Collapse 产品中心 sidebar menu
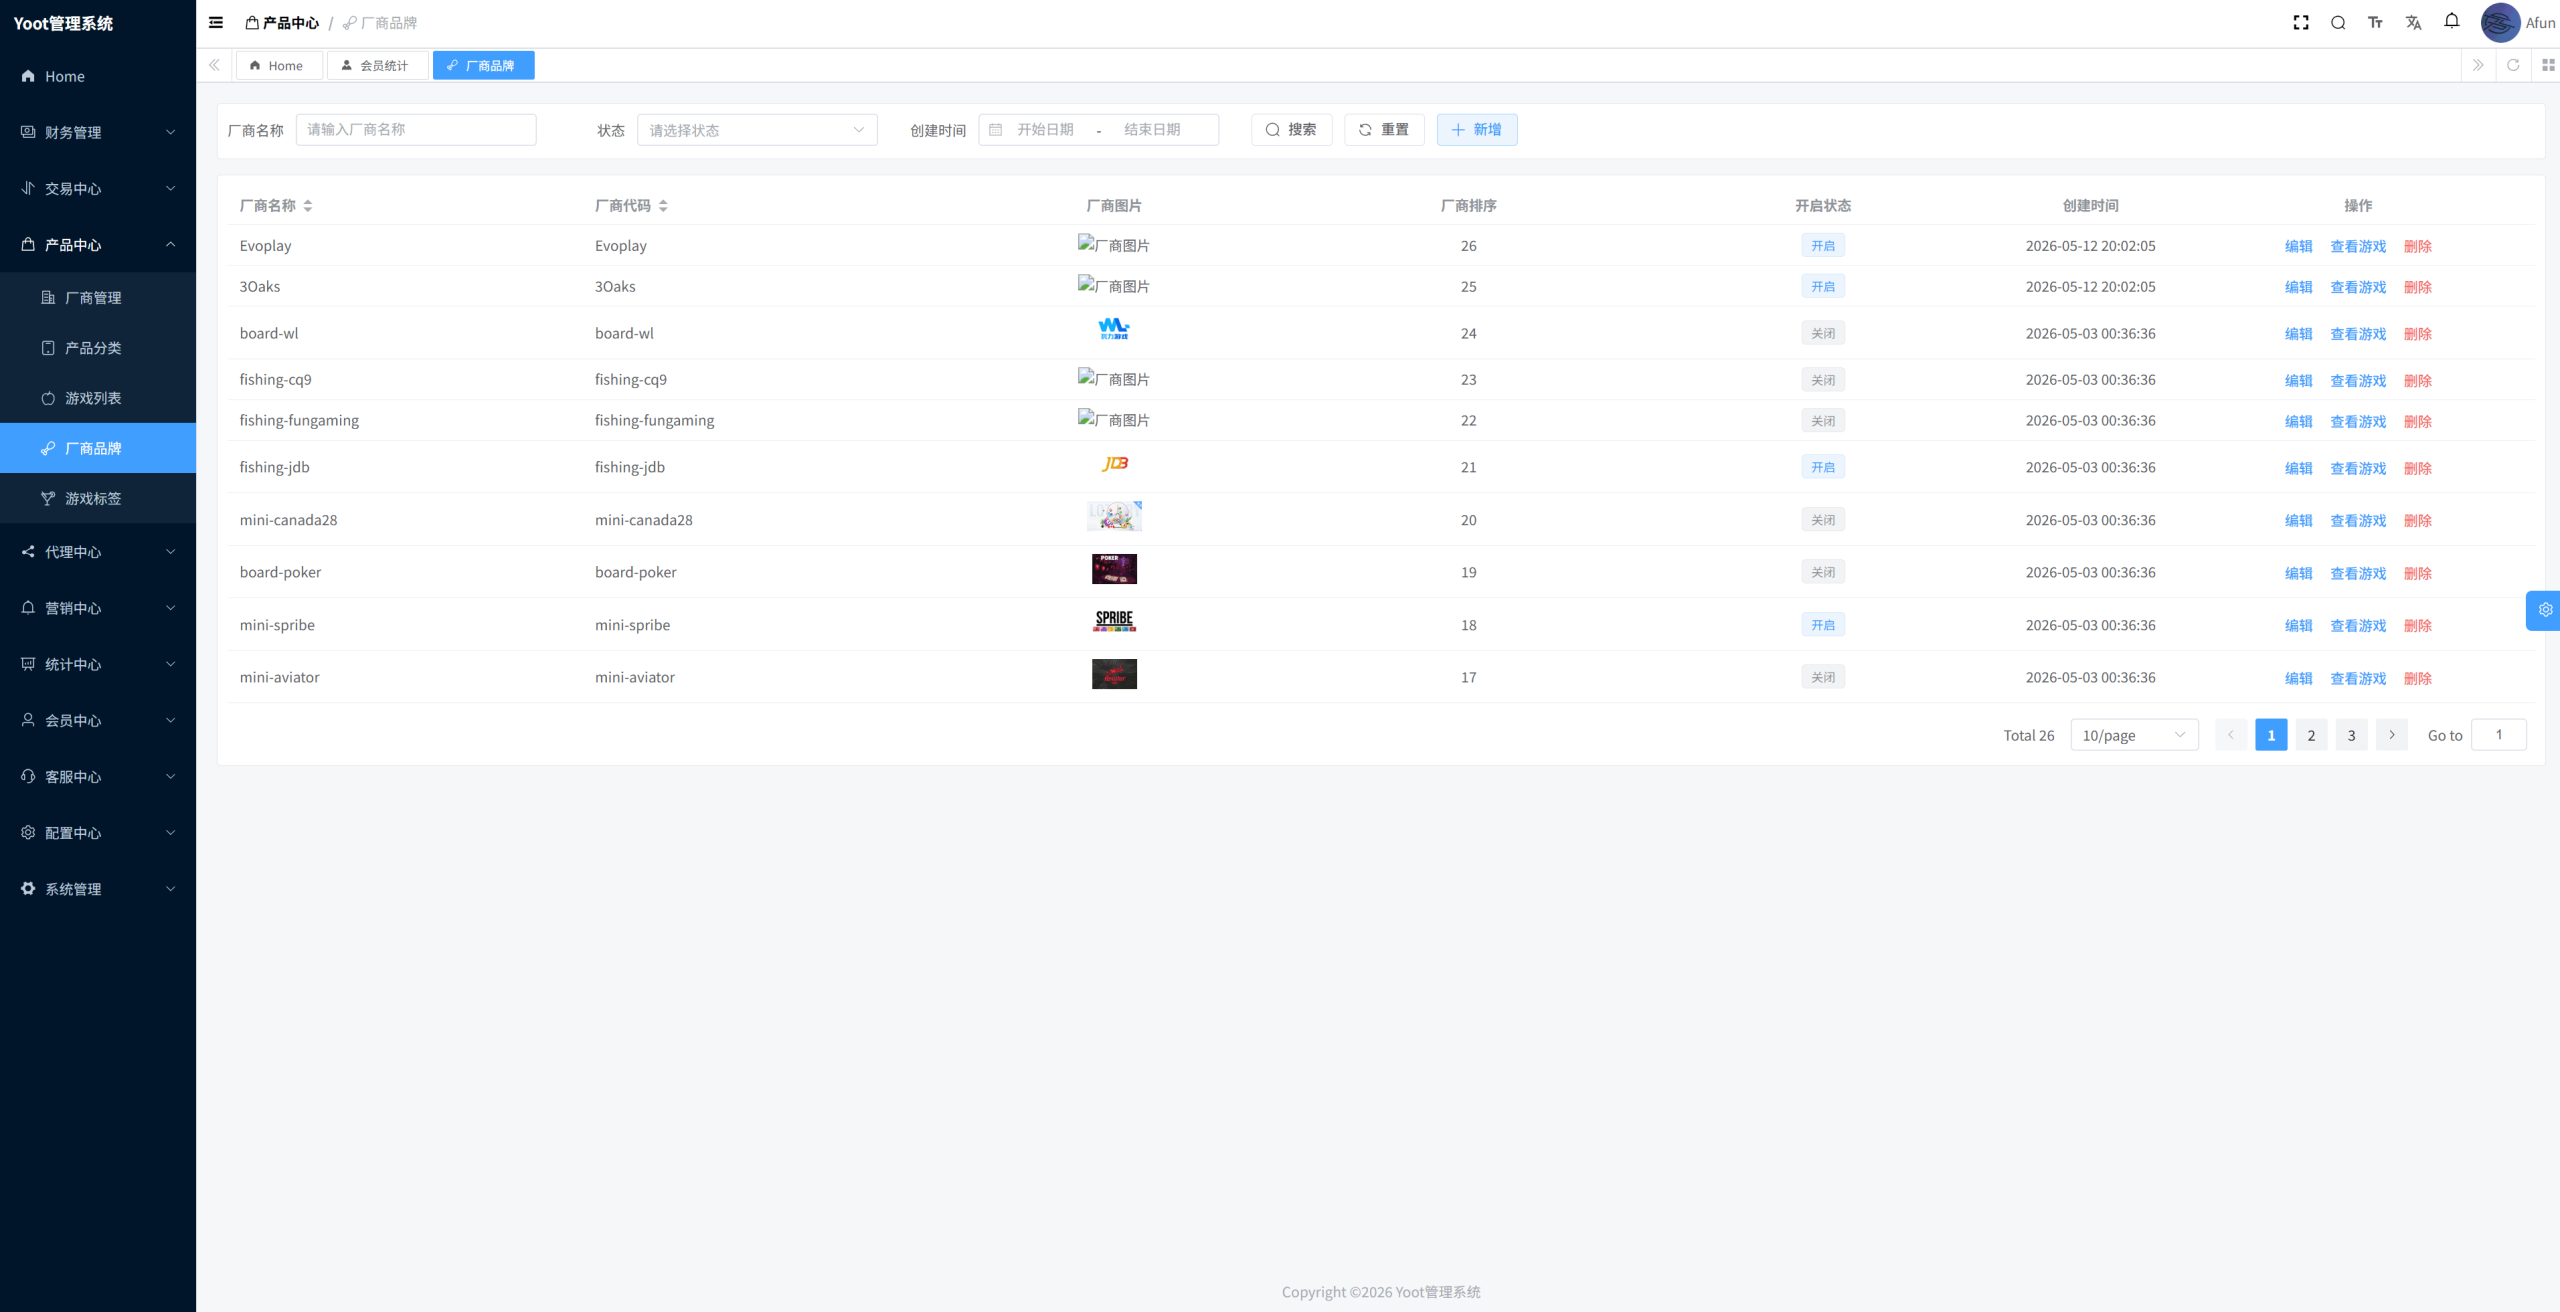This screenshot has width=2560, height=1312. click(x=98, y=244)
